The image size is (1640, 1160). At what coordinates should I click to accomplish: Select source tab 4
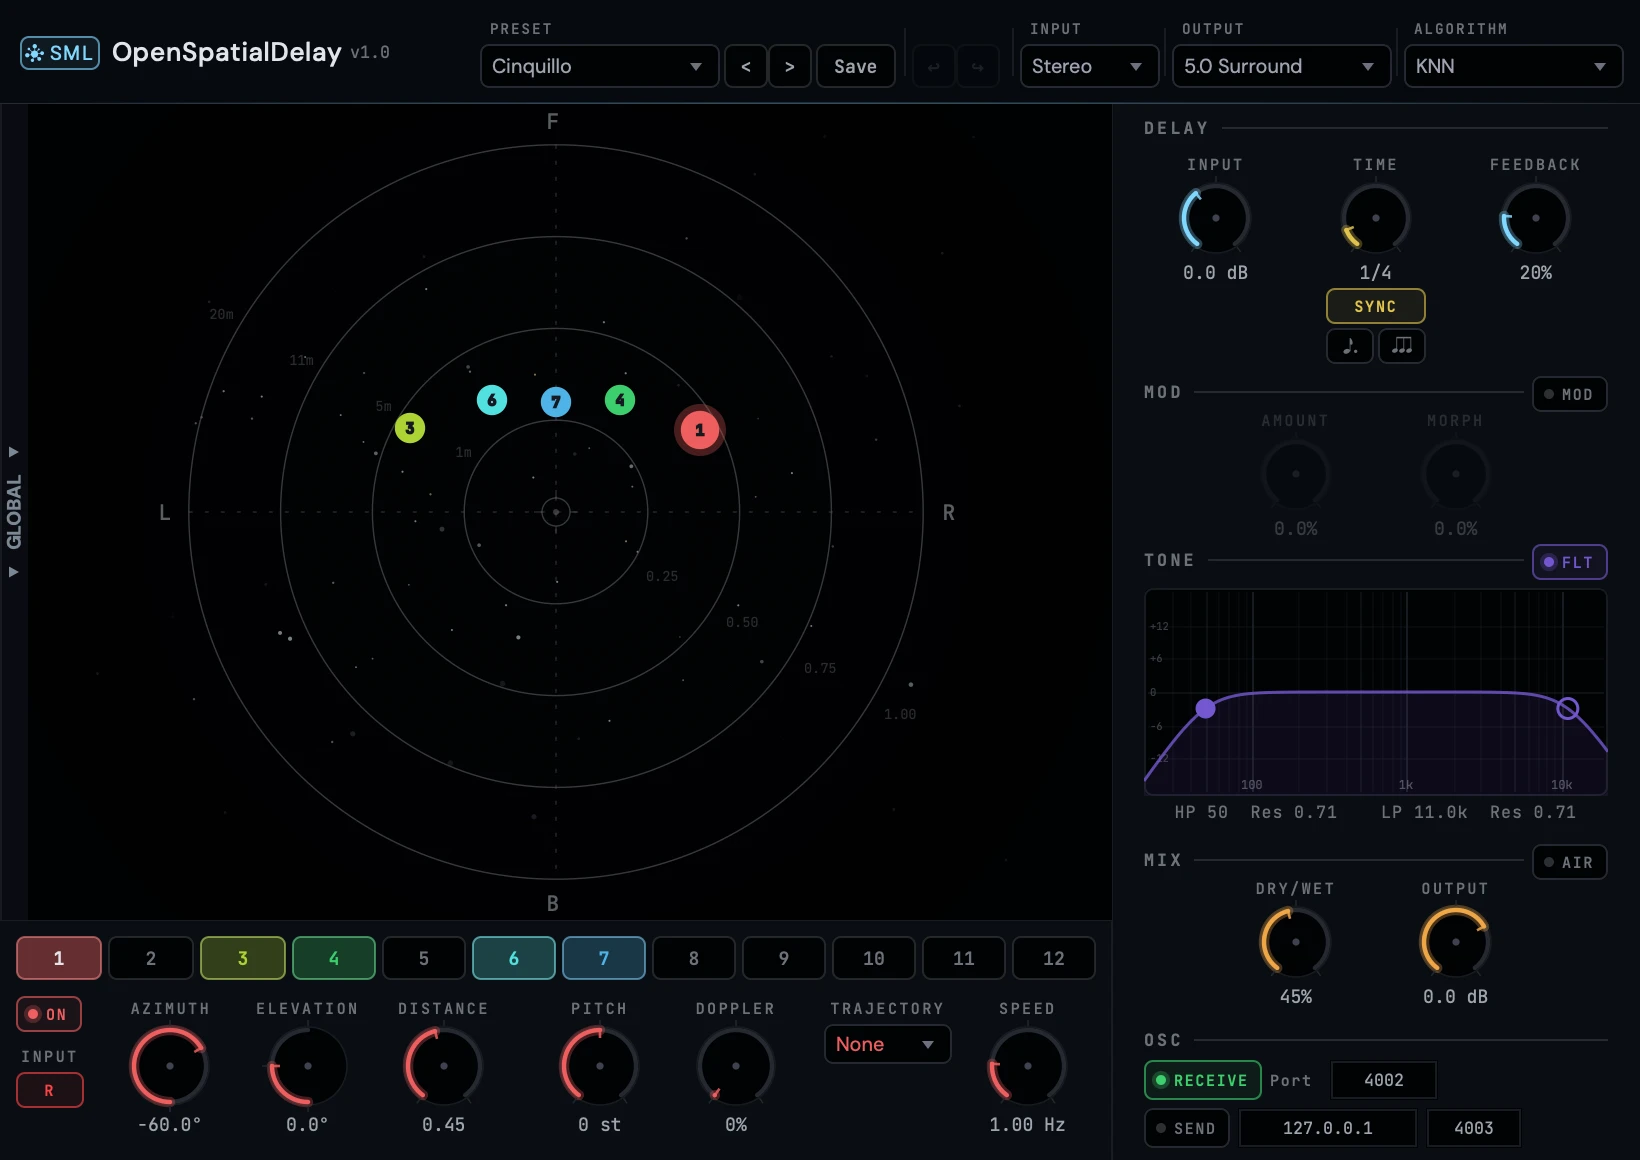[334, 958]
